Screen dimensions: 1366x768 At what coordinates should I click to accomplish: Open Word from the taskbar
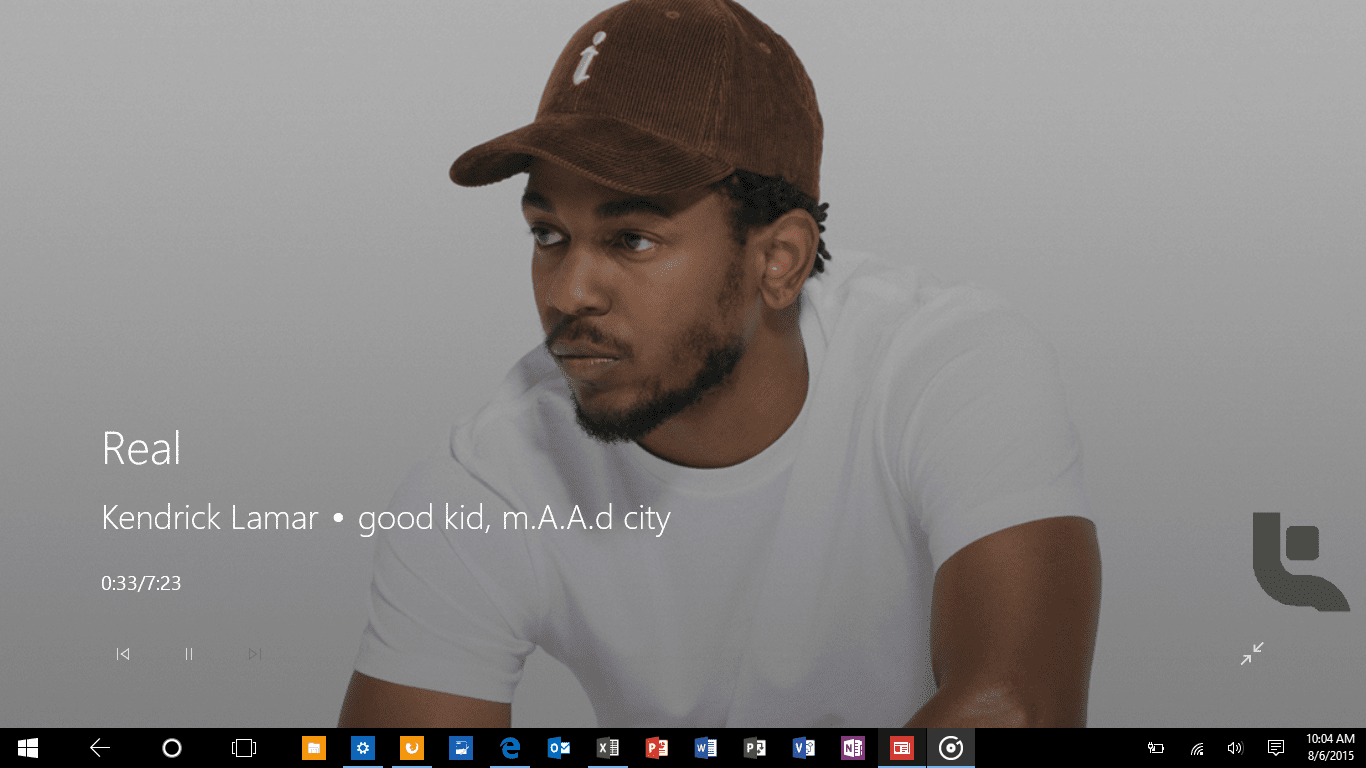pos(706,748)
